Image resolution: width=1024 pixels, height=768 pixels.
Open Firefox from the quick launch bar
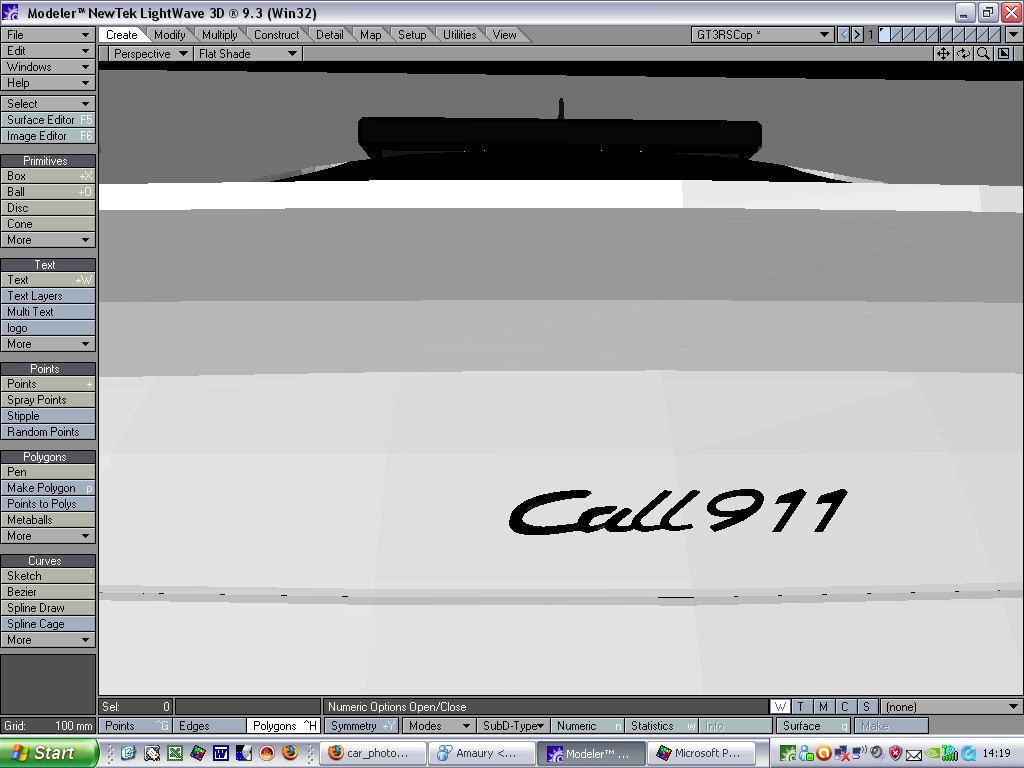pos(290,753)
